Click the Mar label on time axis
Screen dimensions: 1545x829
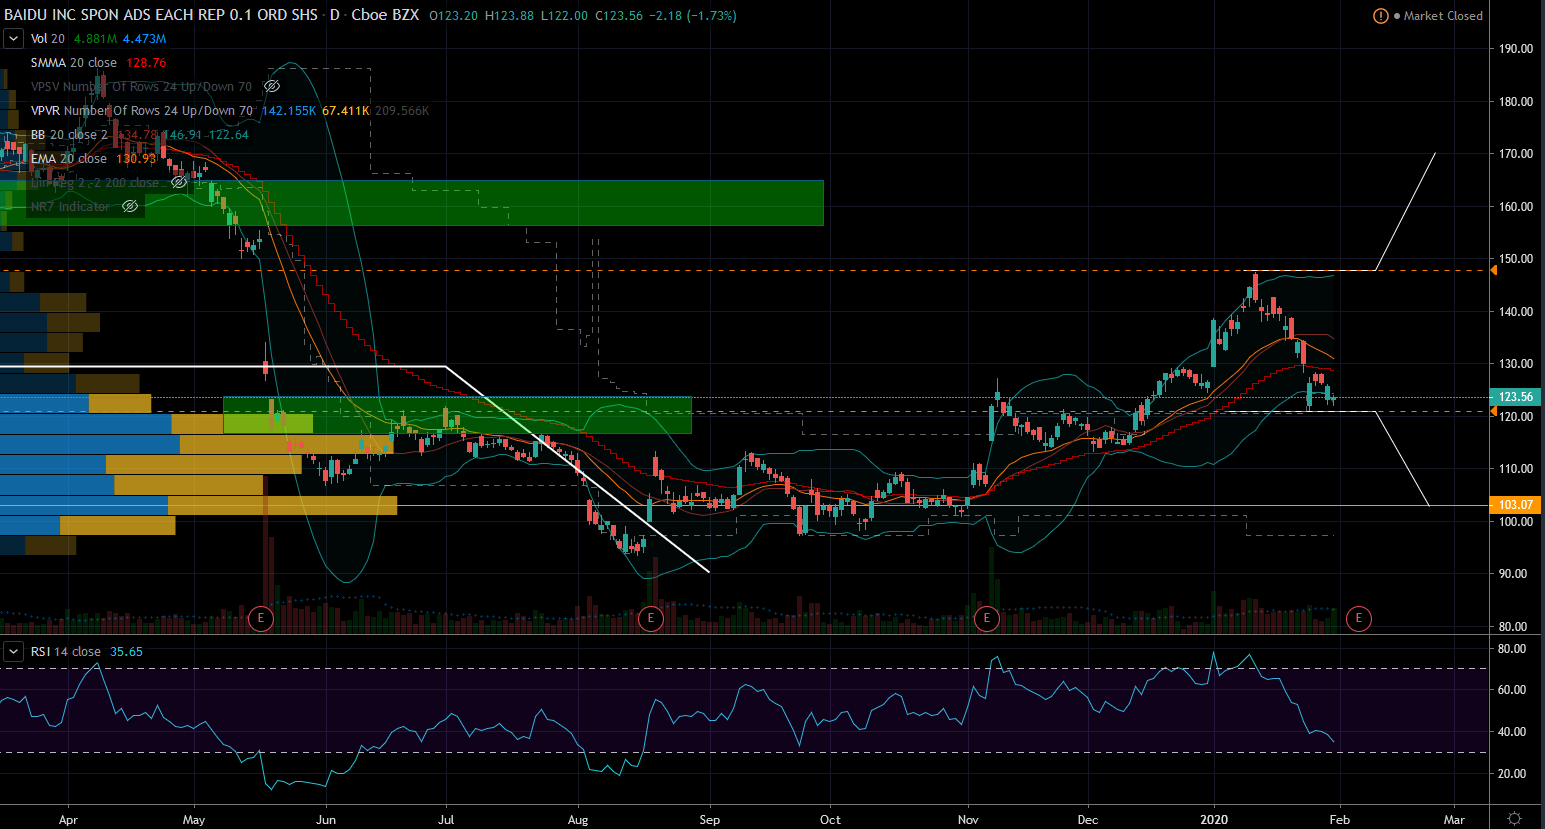point(1454,820)
